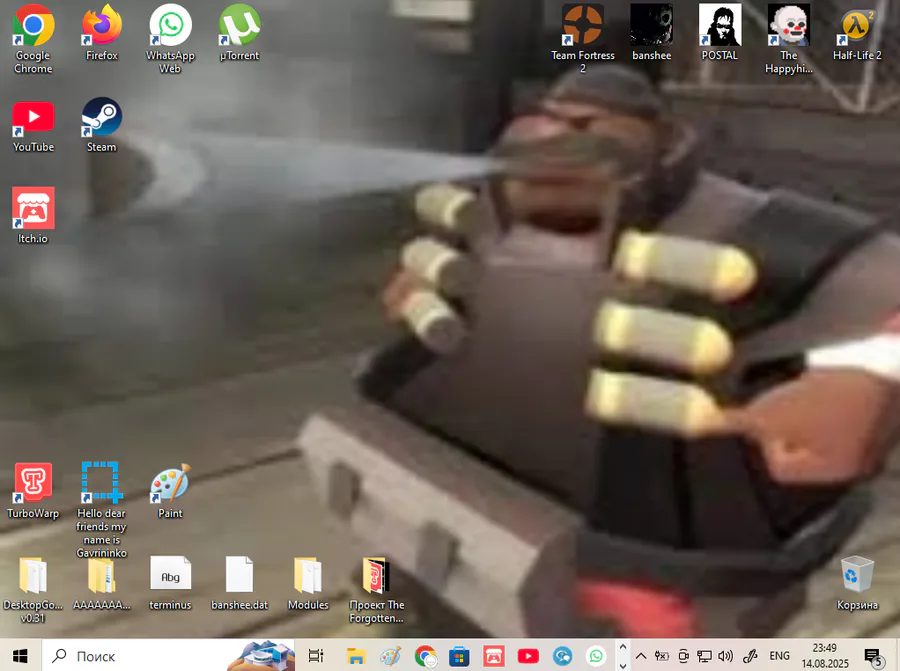Open the search highlights illustration in the search box
This screenshot has height=671, width=900.
[x=261, y=656]
